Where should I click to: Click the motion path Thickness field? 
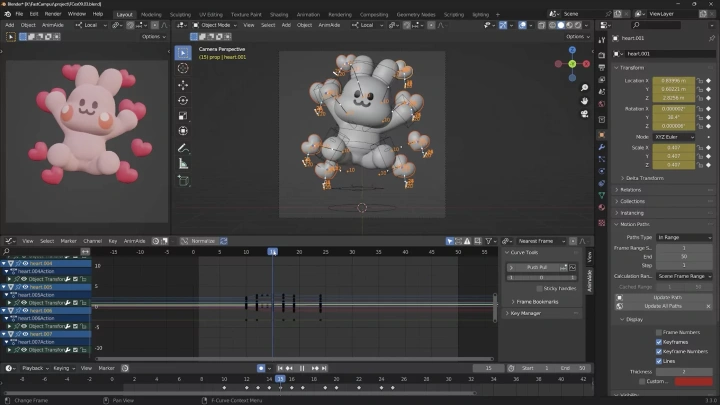pos(684,371)
